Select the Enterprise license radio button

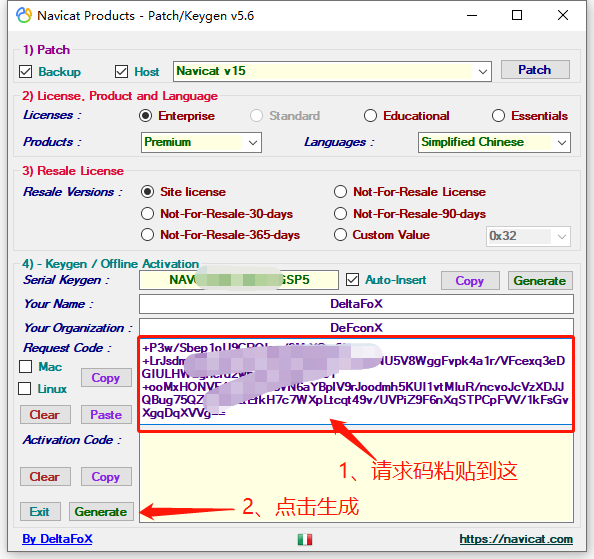[x=145, y=116]
